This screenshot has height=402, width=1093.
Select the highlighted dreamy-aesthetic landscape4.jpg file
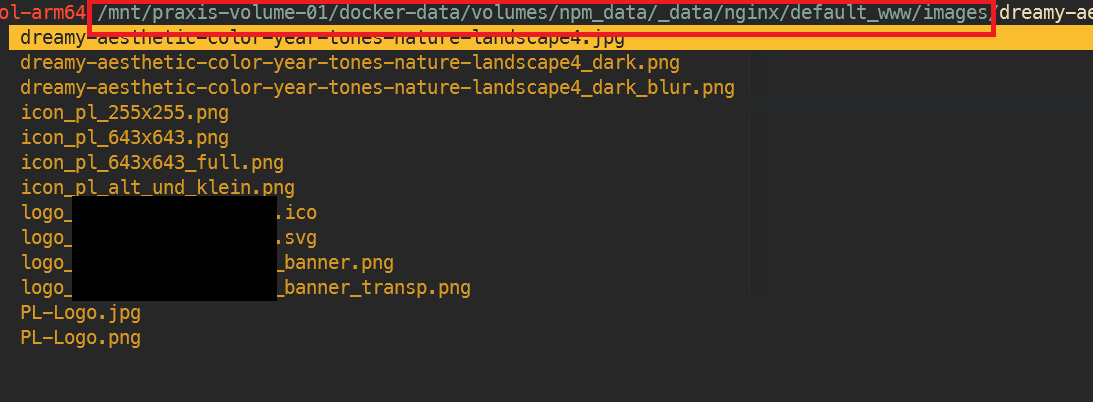pyautogui.click(x=323, y=38)
